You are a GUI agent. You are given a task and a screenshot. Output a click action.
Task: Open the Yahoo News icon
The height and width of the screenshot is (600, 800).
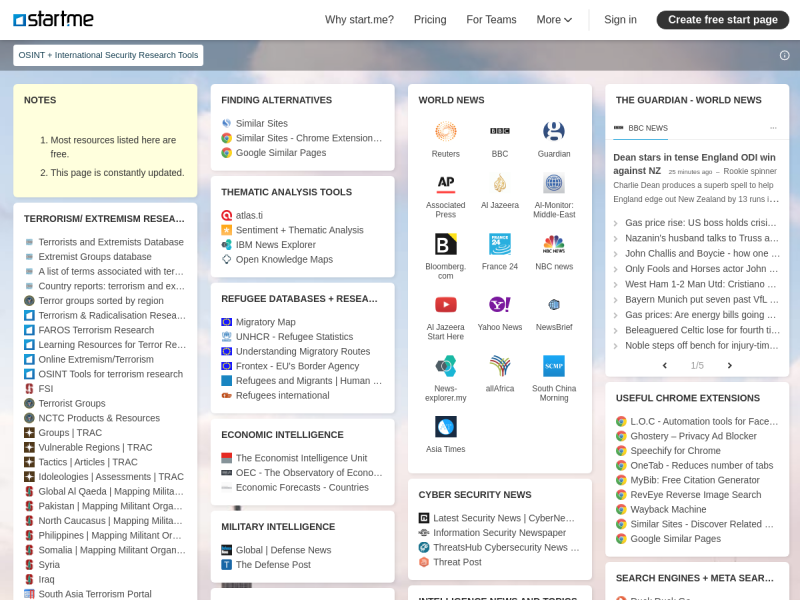point(499,305)
